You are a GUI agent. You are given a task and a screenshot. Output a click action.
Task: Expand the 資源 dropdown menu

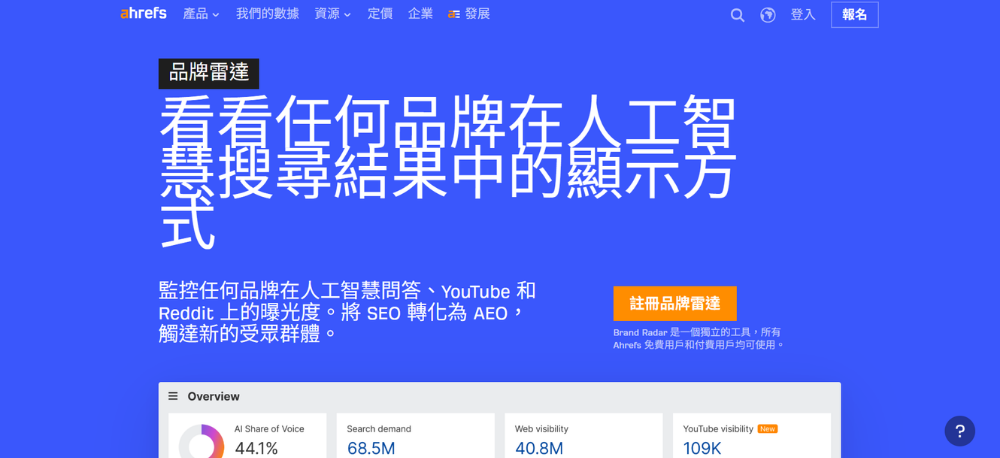point(332,14)
